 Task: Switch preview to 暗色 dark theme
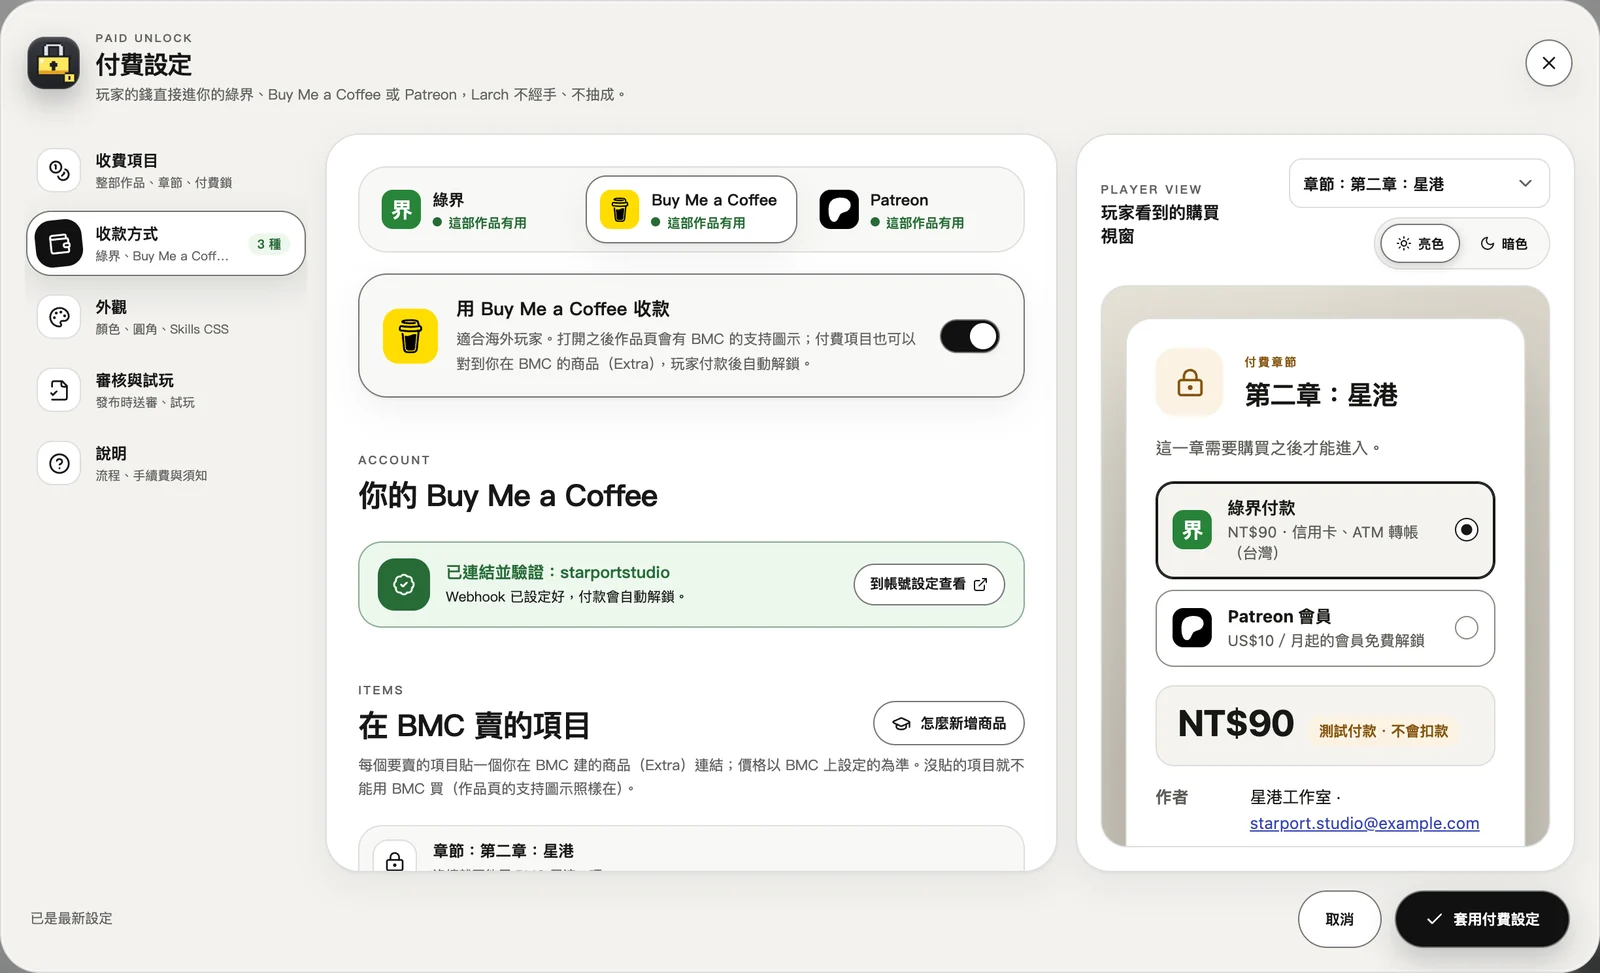[x=1503, y=244]
